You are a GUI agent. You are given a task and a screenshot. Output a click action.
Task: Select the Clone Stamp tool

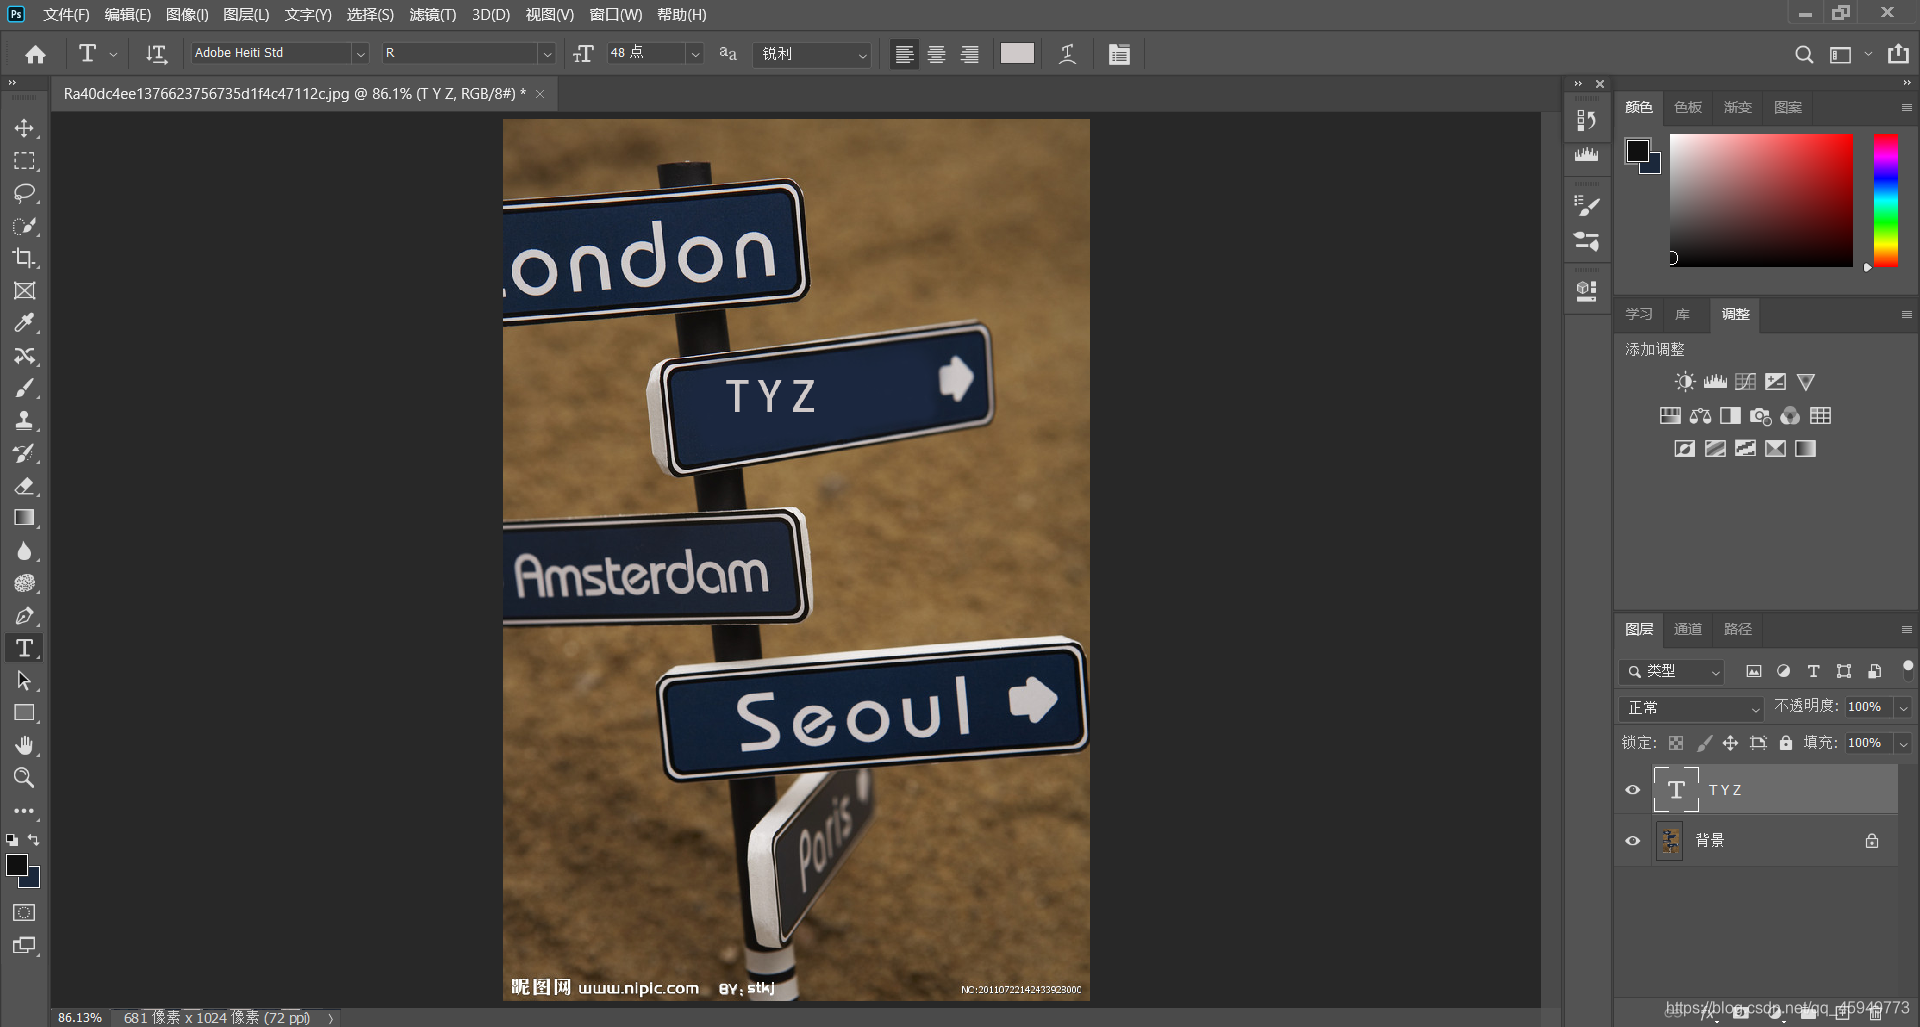[x=24, y=420]
